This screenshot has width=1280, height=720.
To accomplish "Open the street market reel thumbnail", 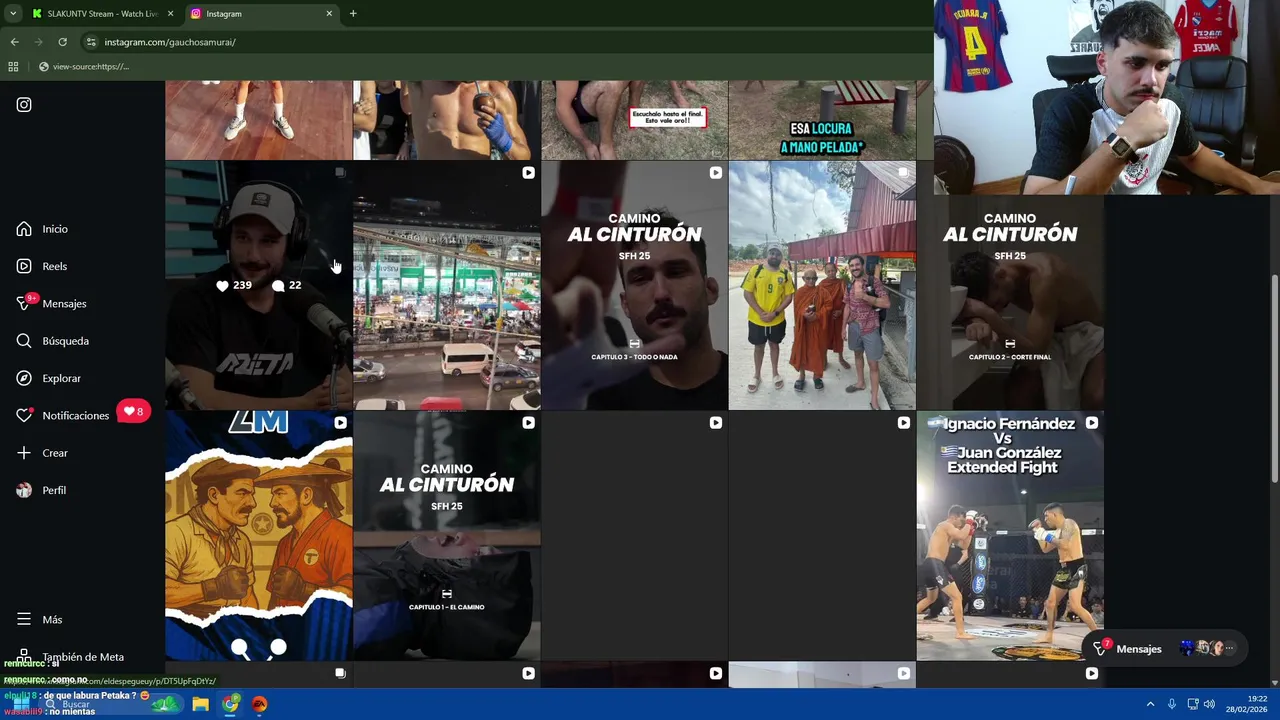I will click(446, 286).
